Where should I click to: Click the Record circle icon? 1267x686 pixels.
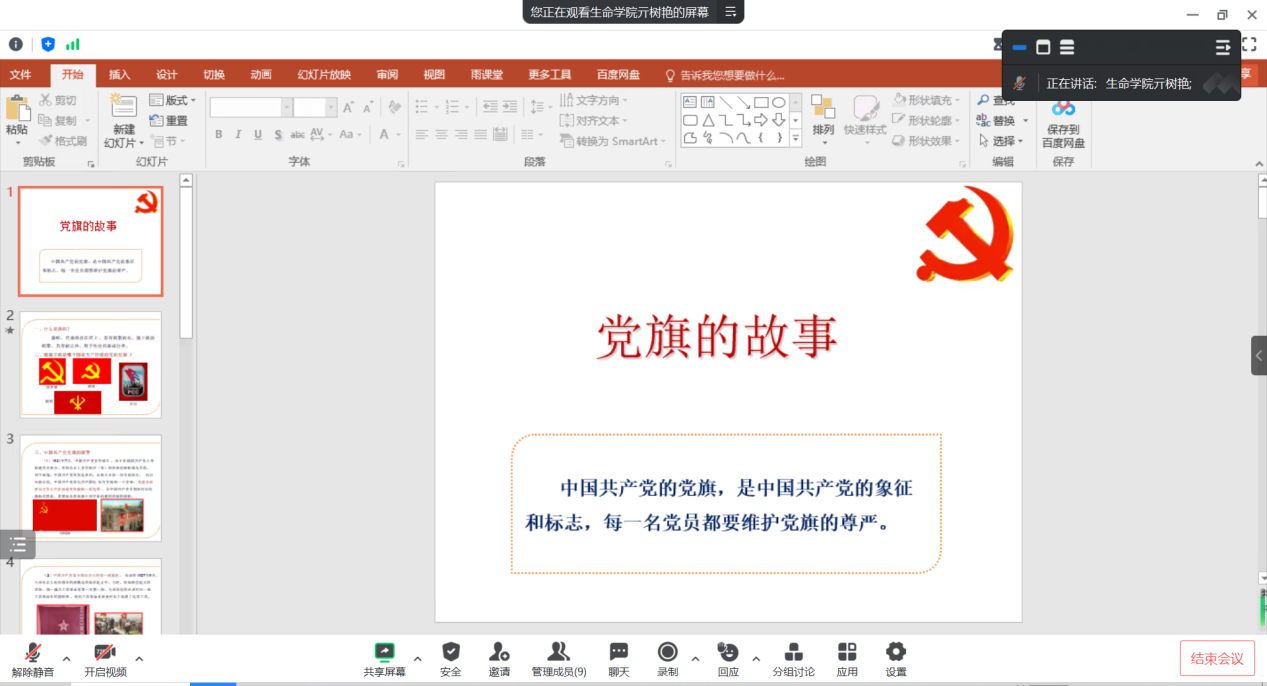pyautogui.click(x=667, y=651)
